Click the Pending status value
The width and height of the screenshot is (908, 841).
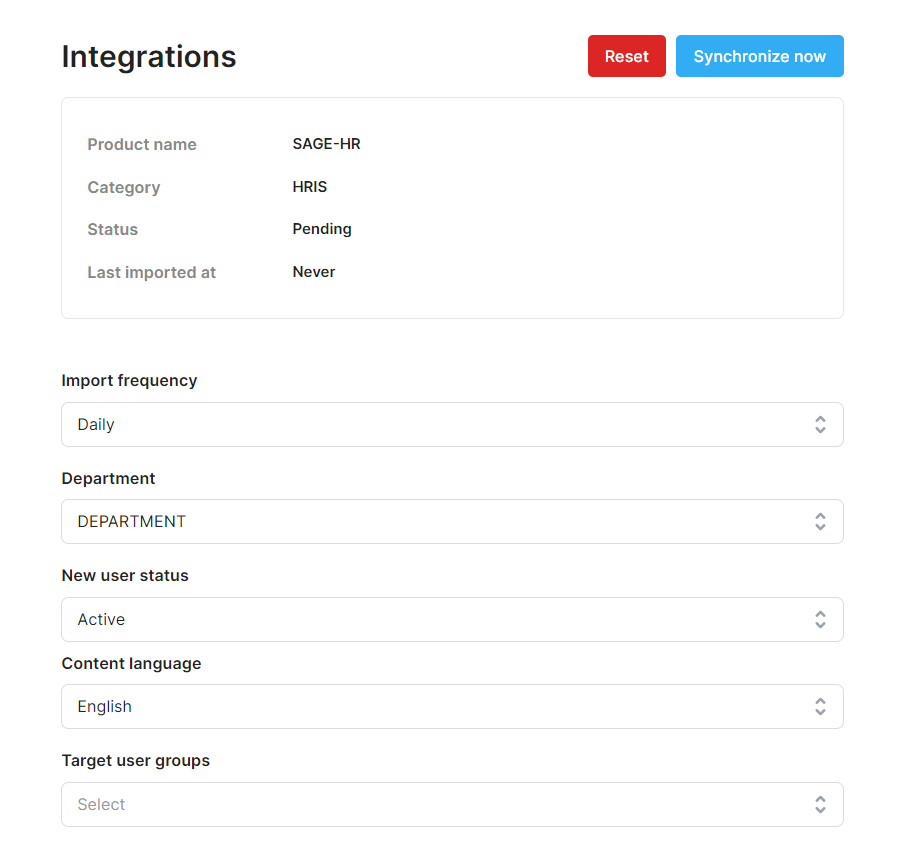322,229
